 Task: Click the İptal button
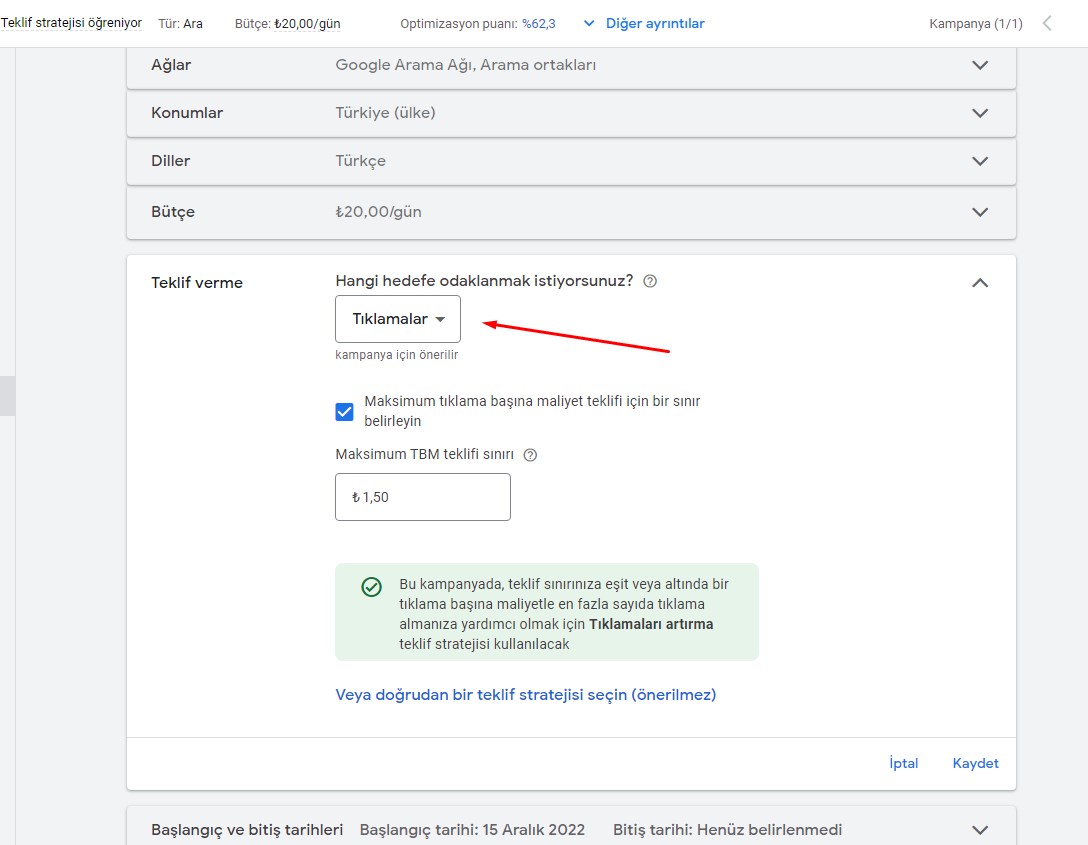[x=903, y=763]
